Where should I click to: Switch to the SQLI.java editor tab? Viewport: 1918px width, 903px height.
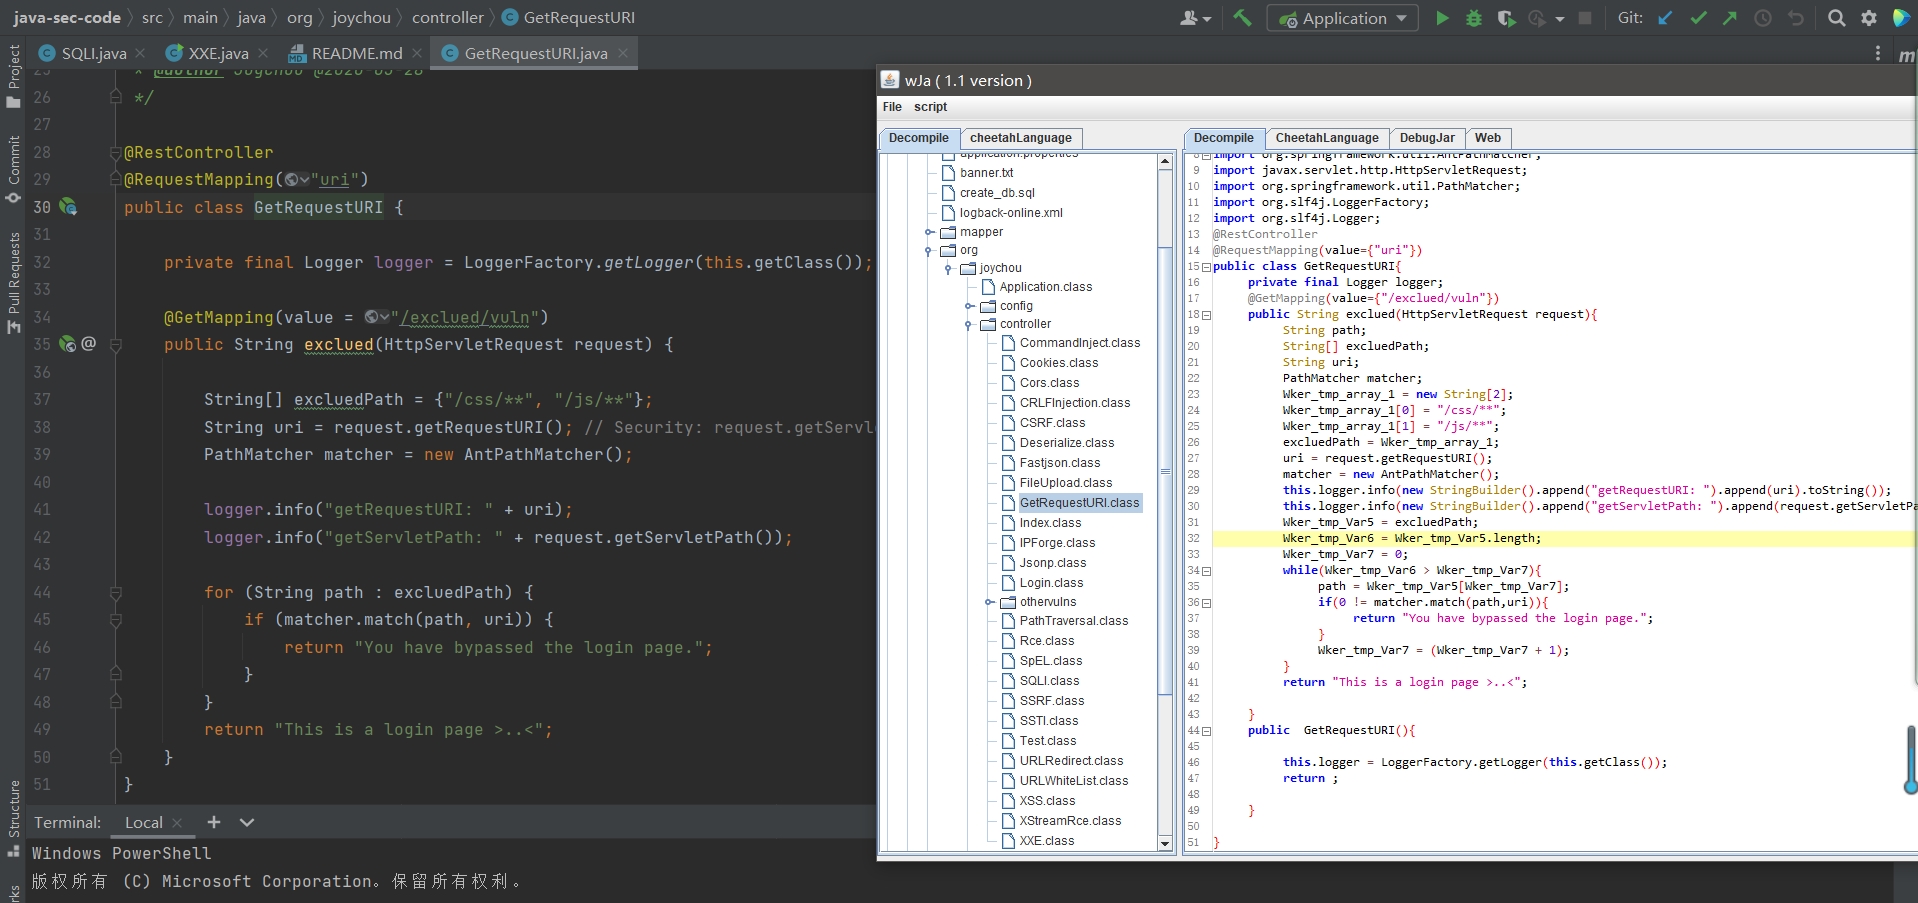point(93,54)
